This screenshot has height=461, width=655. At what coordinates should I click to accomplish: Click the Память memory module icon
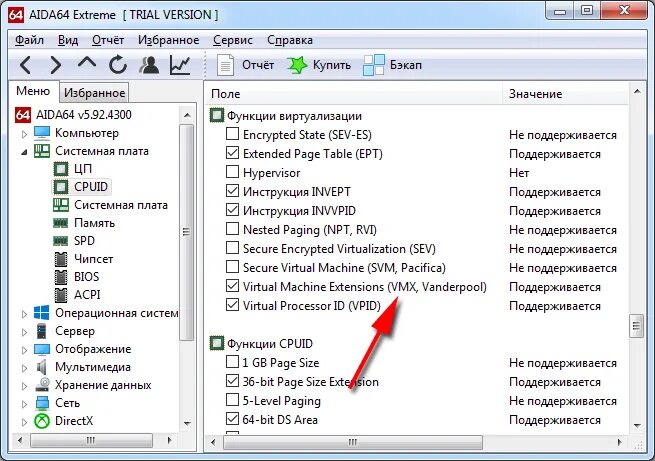[61, 223]
